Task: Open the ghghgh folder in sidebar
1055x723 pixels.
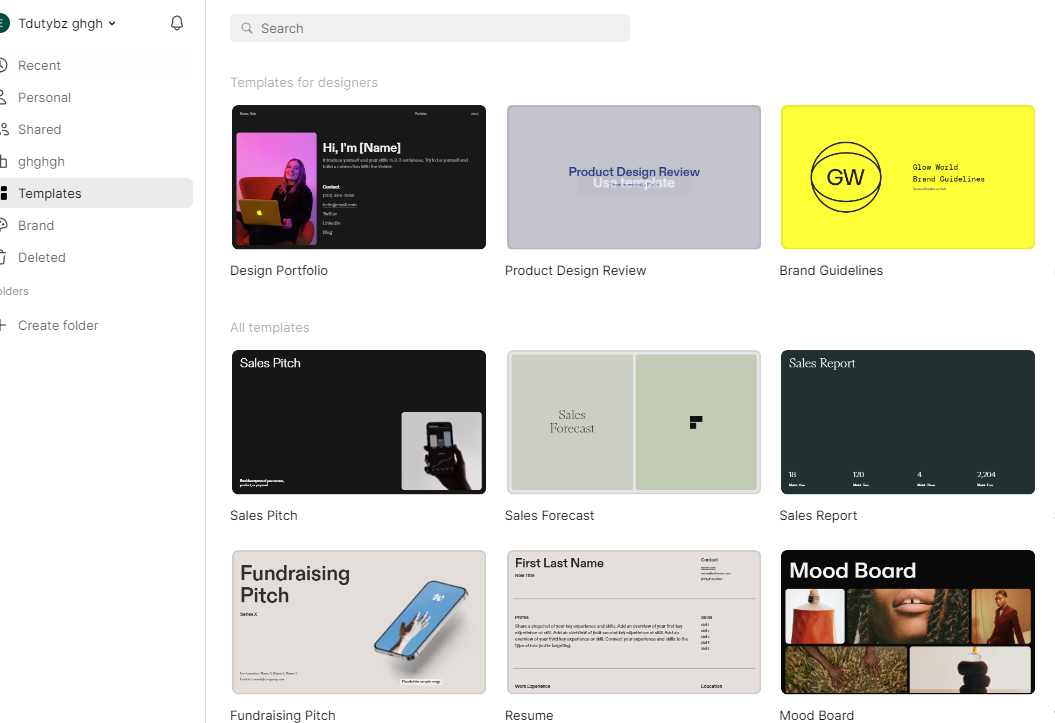Action: (41, 161)
